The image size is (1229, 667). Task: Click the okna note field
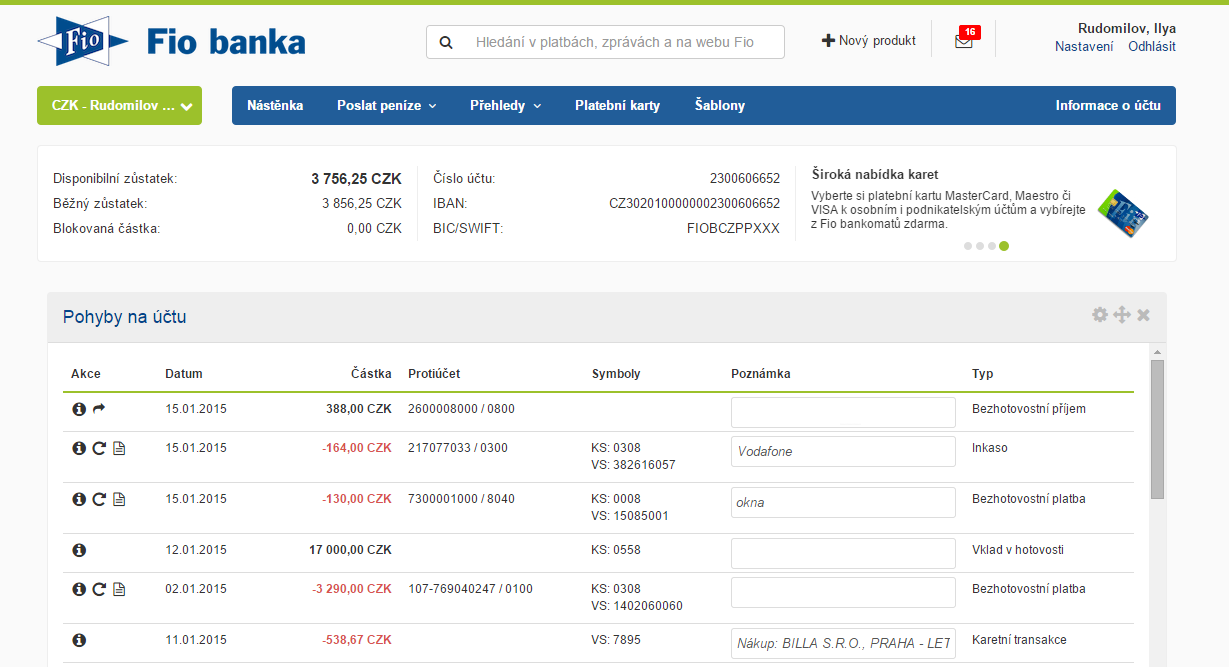pos(843,502)
